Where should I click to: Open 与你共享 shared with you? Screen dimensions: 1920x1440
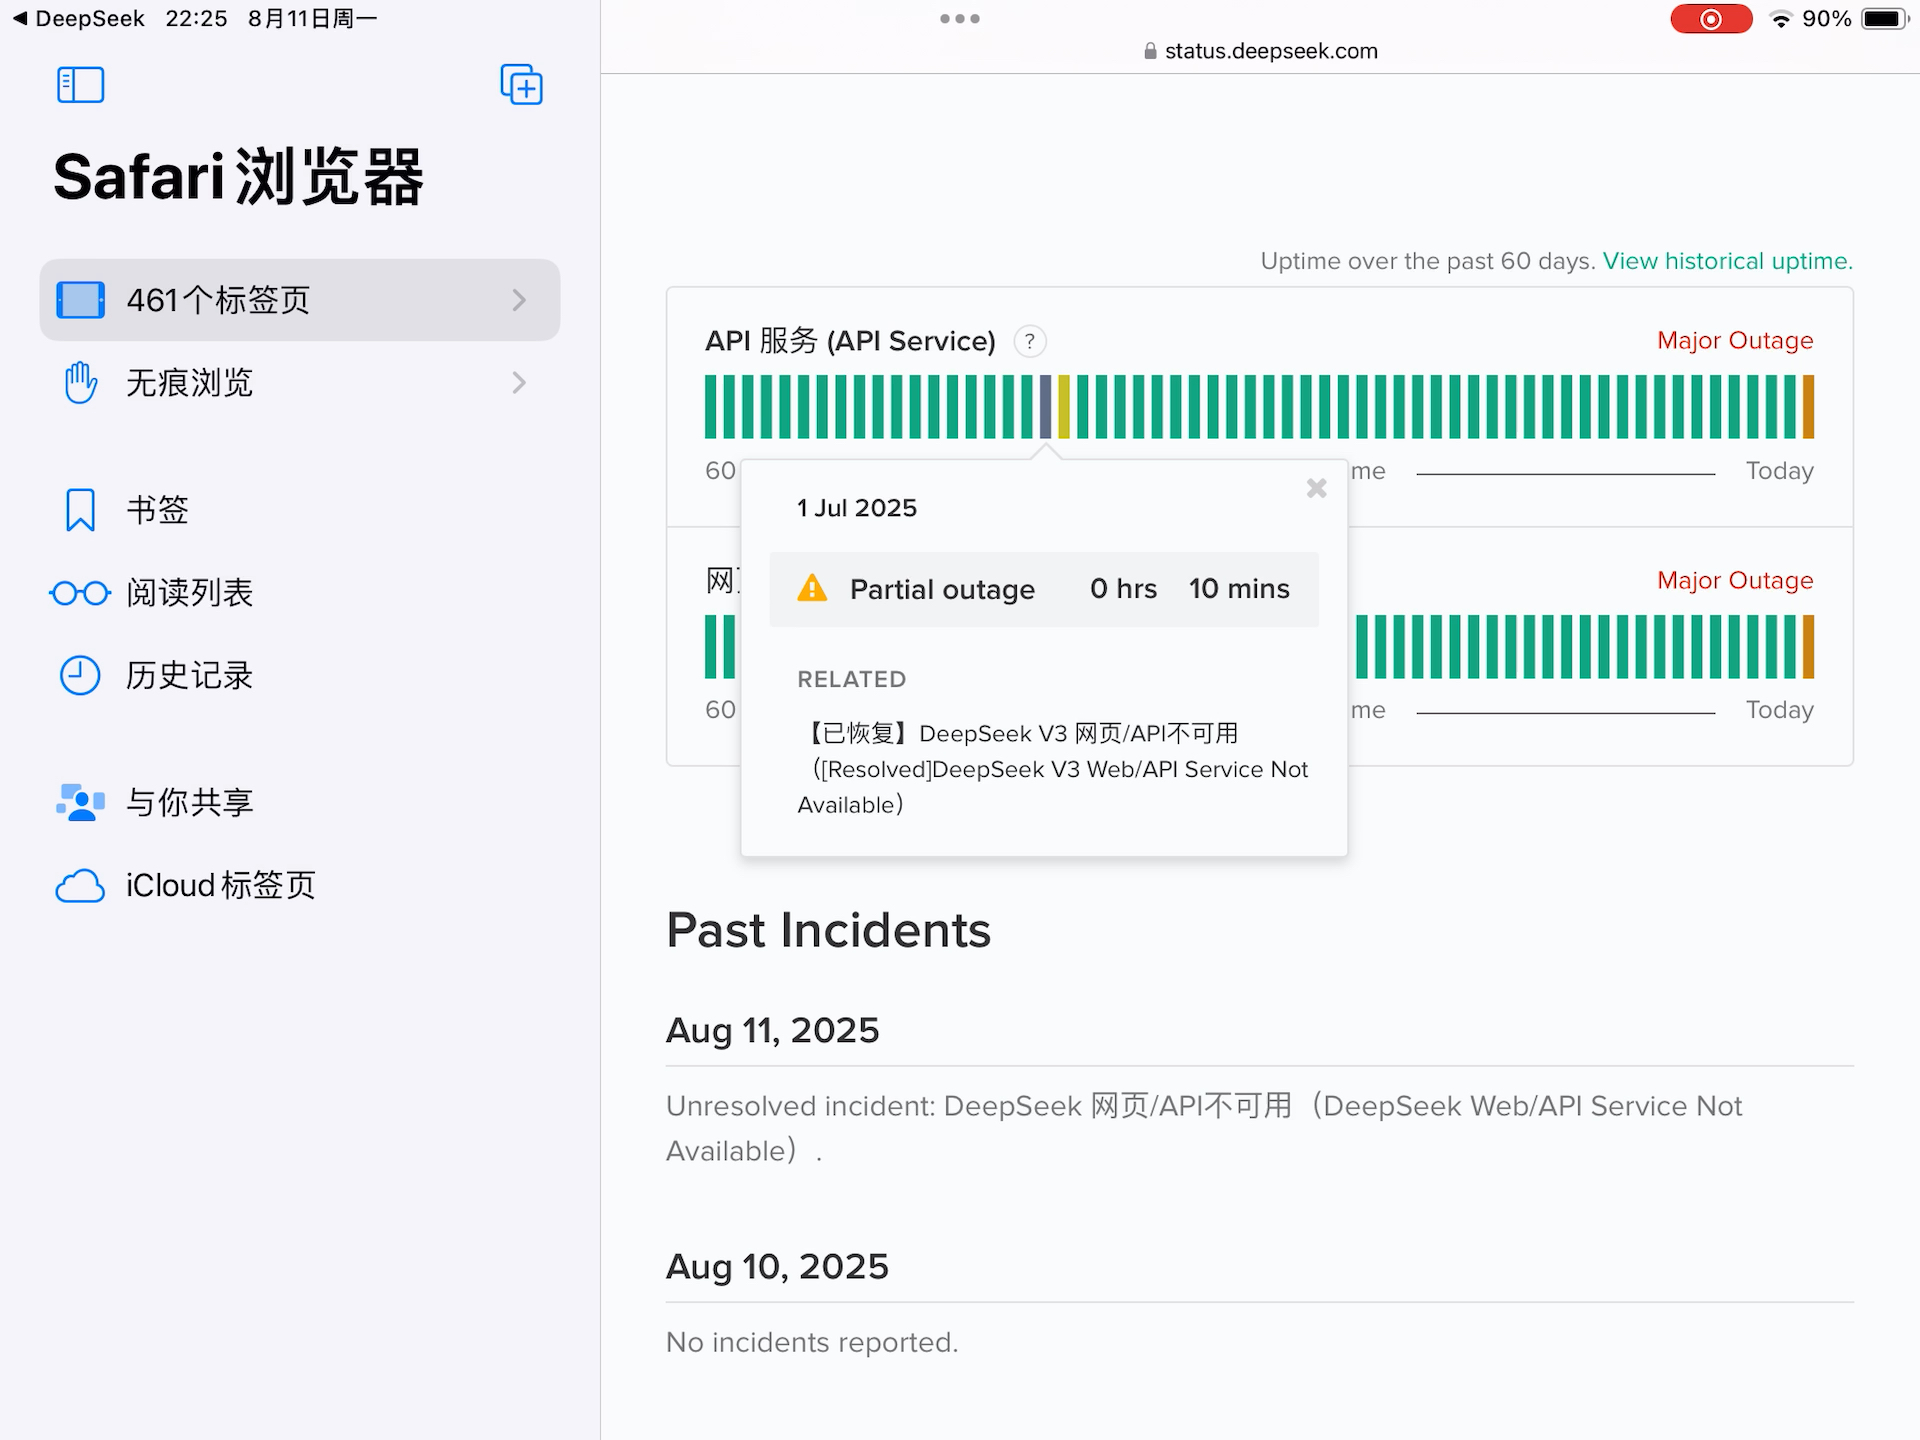click(x=300, y=802)
